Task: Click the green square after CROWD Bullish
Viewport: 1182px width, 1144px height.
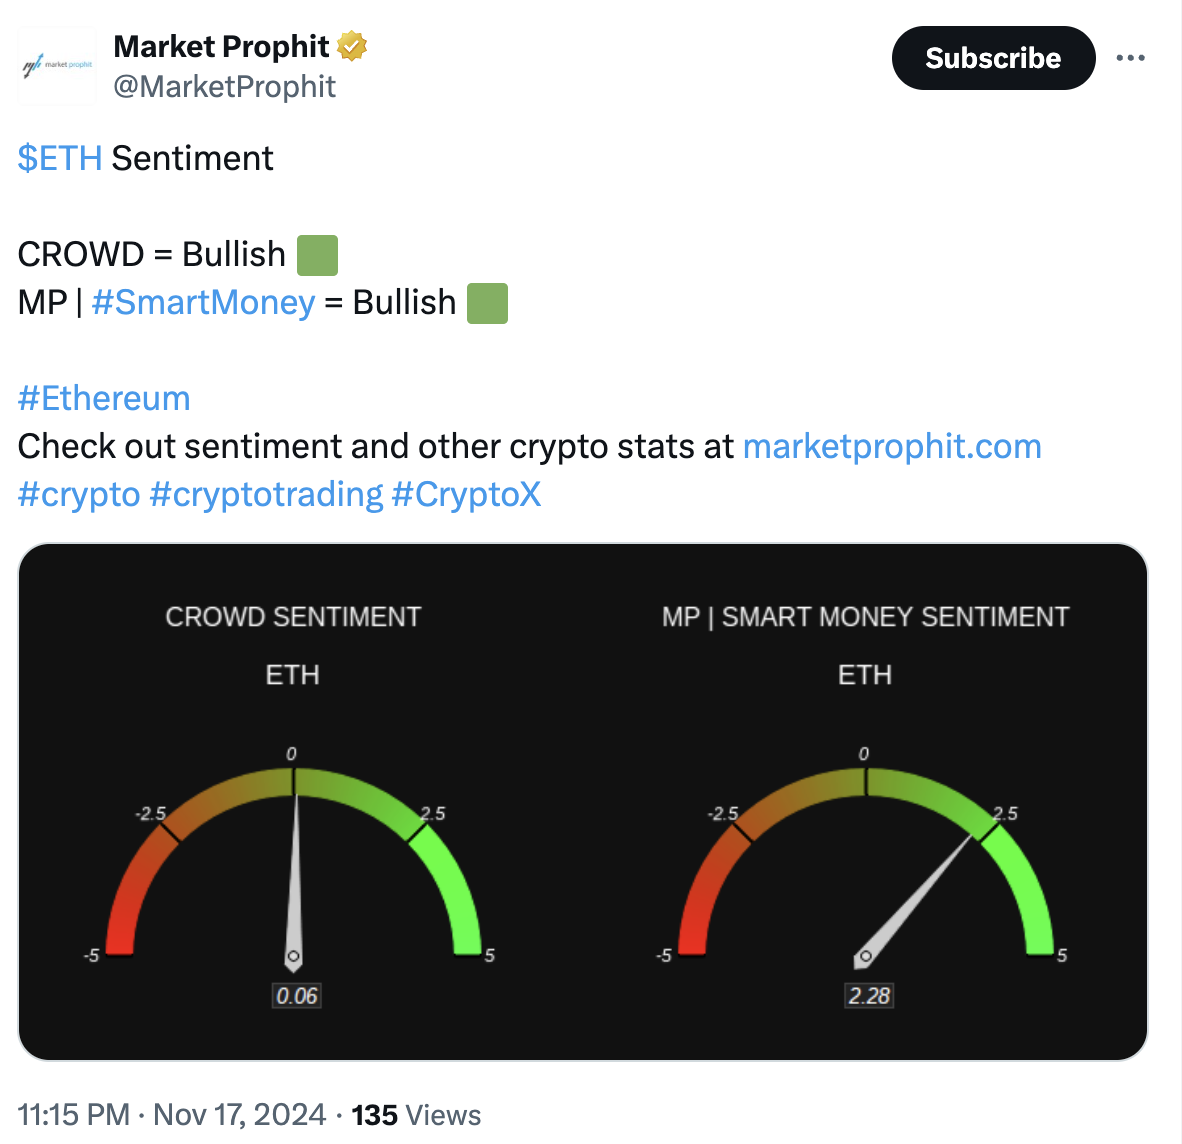Action: [317, 255]
